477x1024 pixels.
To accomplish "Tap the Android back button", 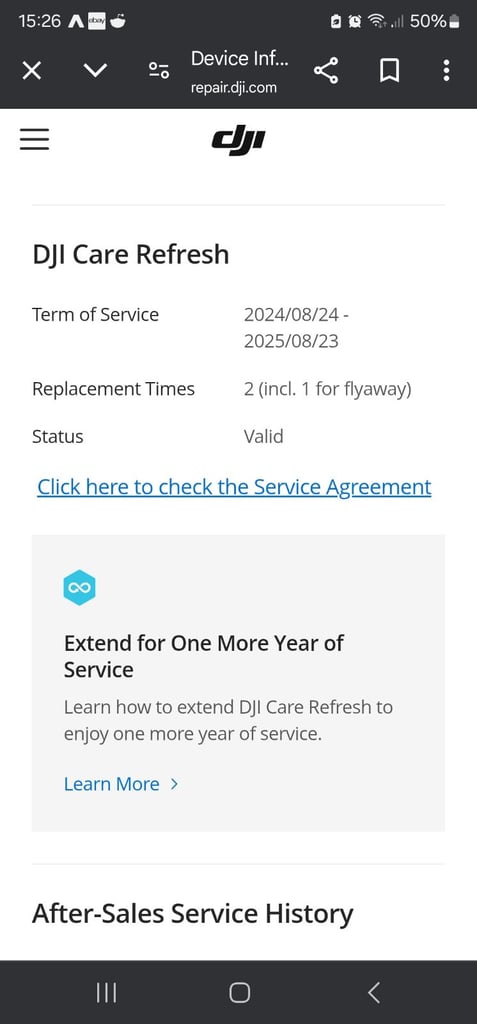I will click(373, 993).
